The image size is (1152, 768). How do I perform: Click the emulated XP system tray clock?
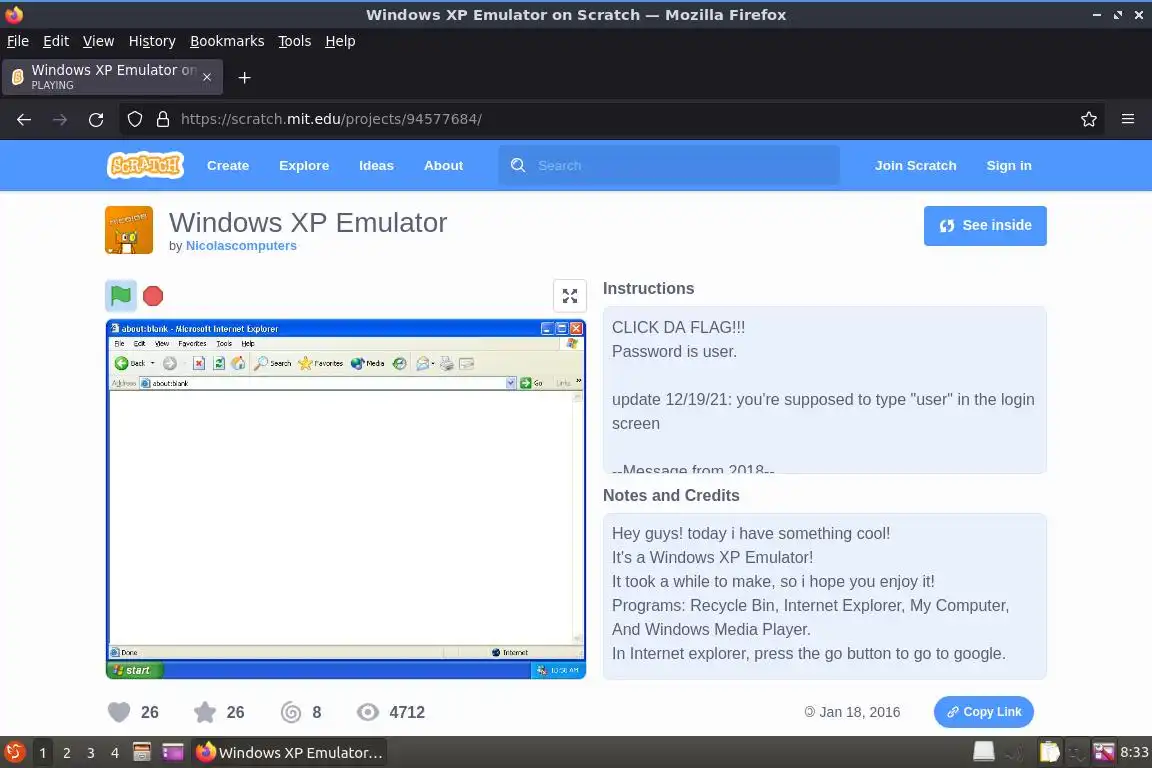tap(564, 670)
